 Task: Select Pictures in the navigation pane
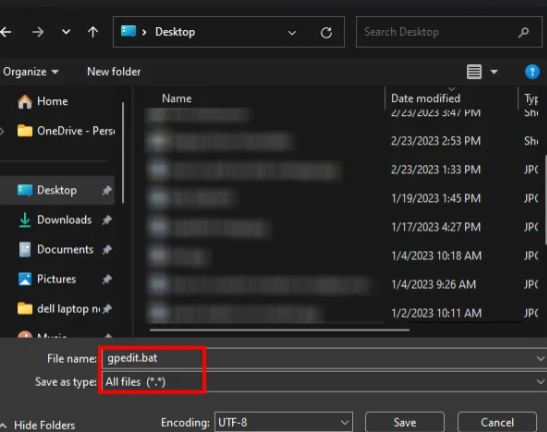[x=56, y=279]
